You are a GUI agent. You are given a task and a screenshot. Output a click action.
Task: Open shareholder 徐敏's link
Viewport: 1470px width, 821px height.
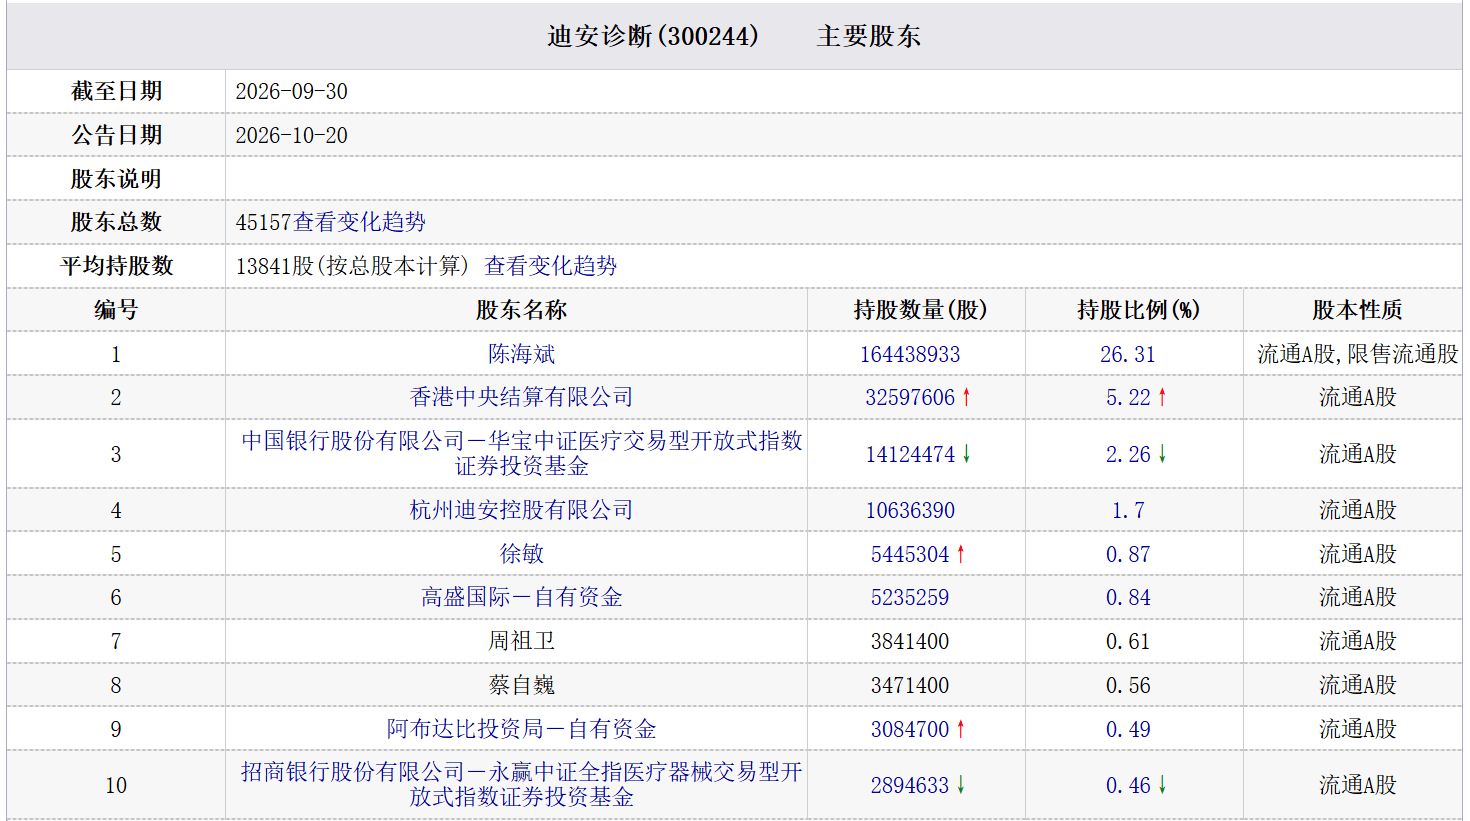click(521, 554)
